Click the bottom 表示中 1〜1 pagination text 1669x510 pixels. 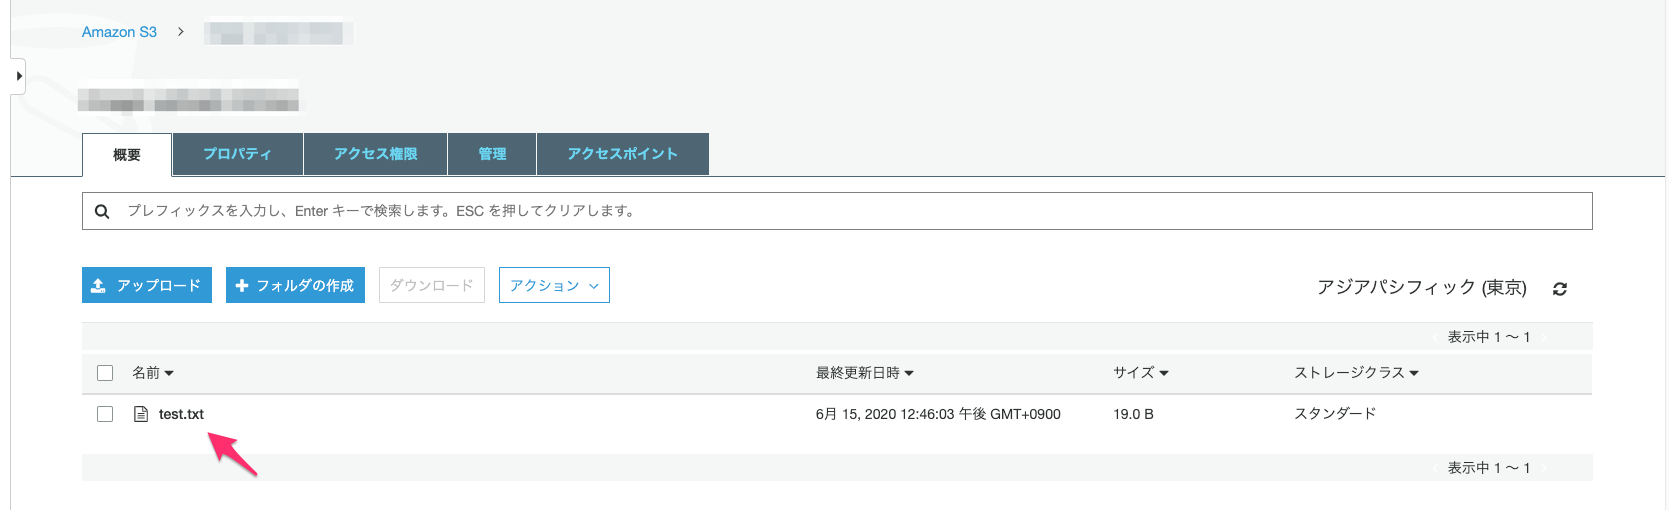[x=1489, y=468]
